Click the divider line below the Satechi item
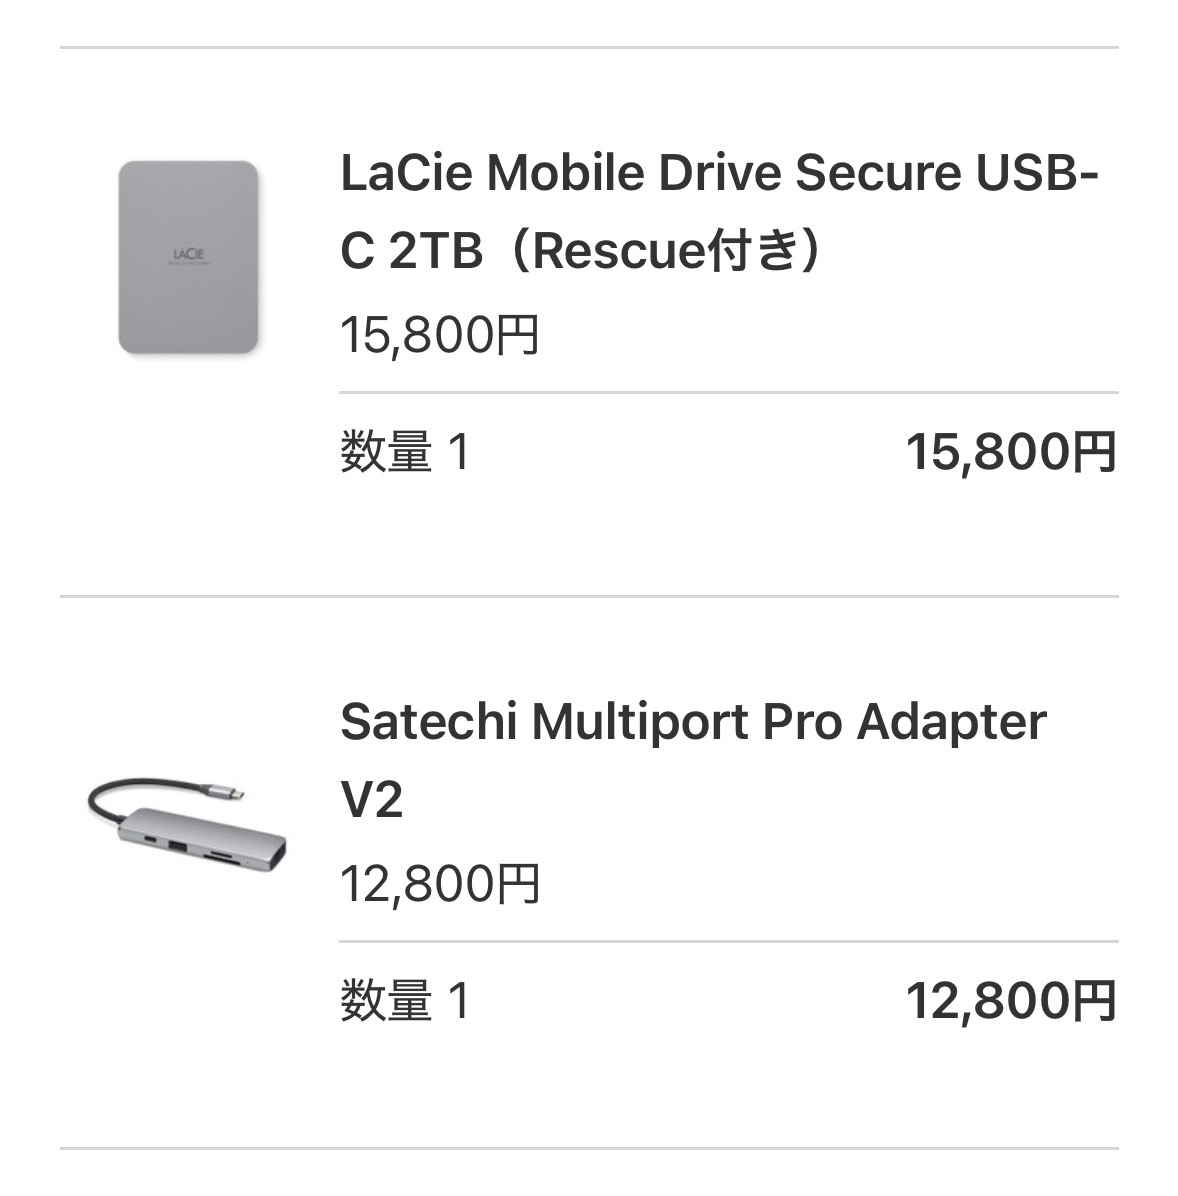1178x1196 pixels. pyautogui.click(x=589, y=1148)
